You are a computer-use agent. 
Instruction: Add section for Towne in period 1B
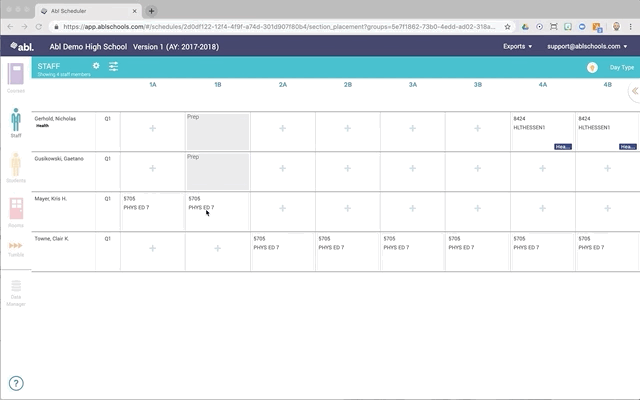pyautogui.click(x=217, y=248)
